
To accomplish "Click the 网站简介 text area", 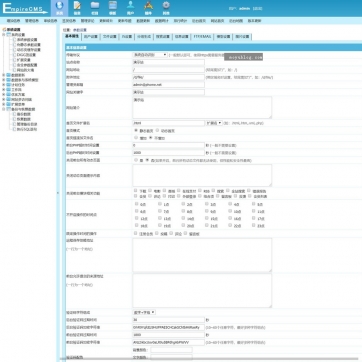I will point(202,107).
